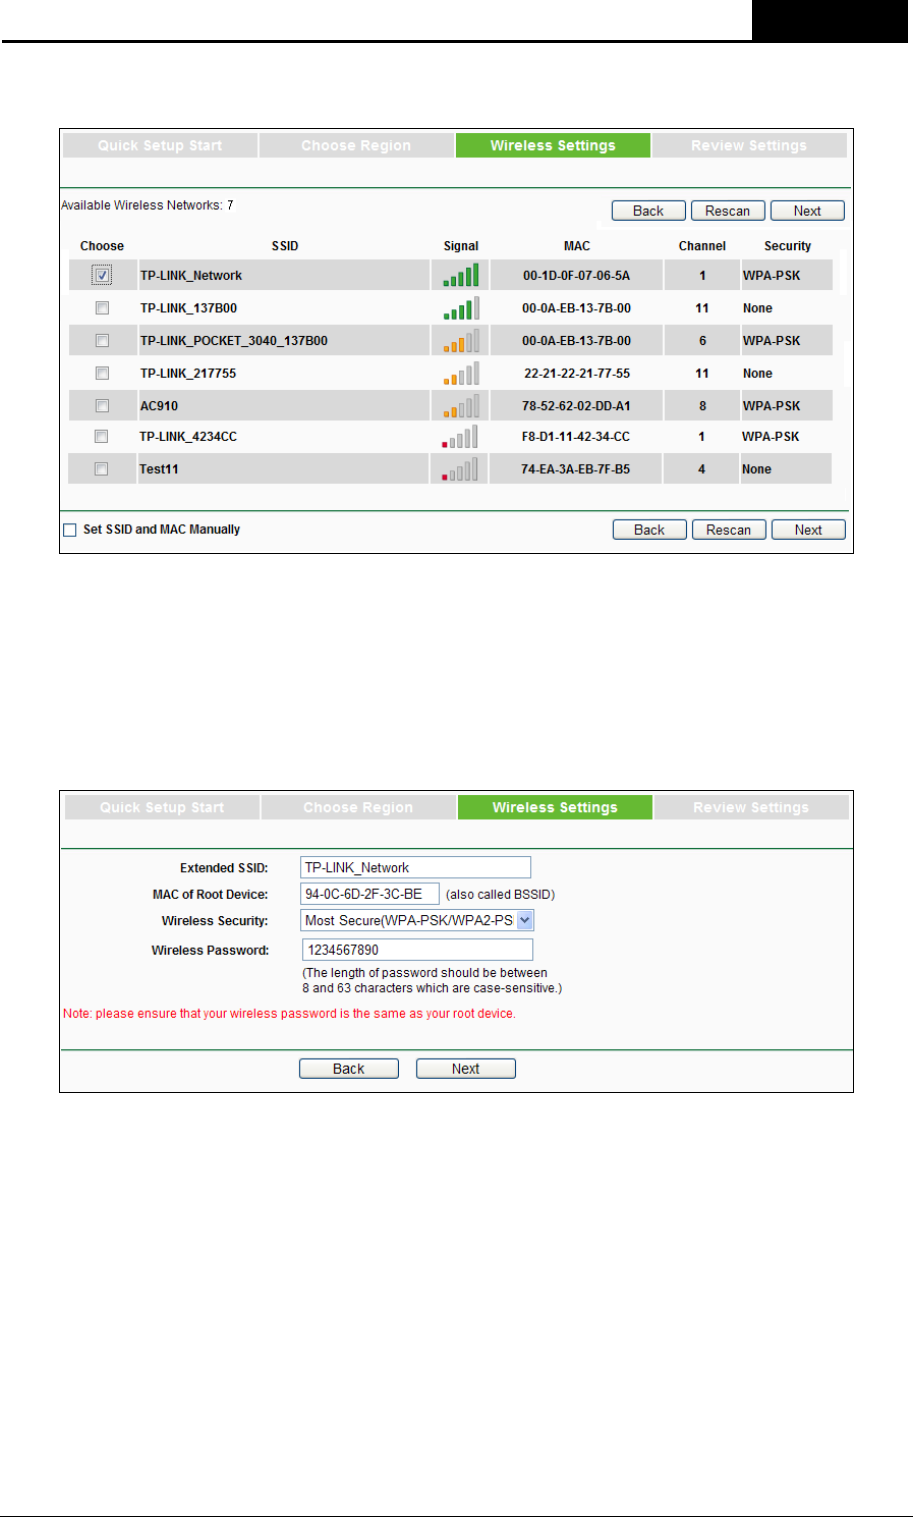
Task: Click the top Back button above network list
Action: coord(649,211)
